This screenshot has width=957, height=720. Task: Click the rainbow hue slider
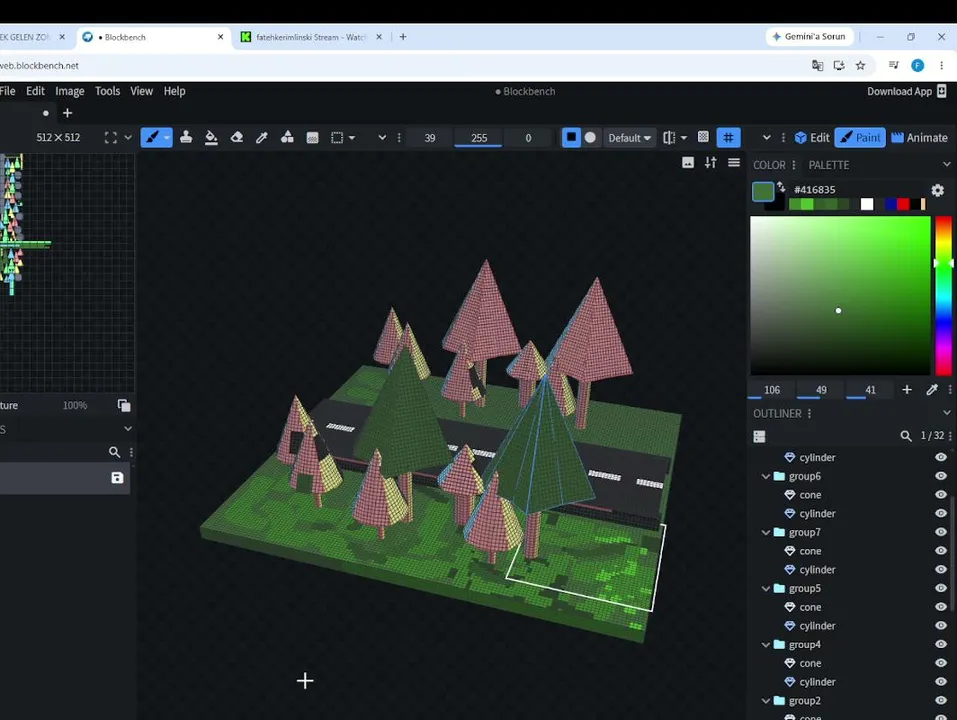[944, 295]
